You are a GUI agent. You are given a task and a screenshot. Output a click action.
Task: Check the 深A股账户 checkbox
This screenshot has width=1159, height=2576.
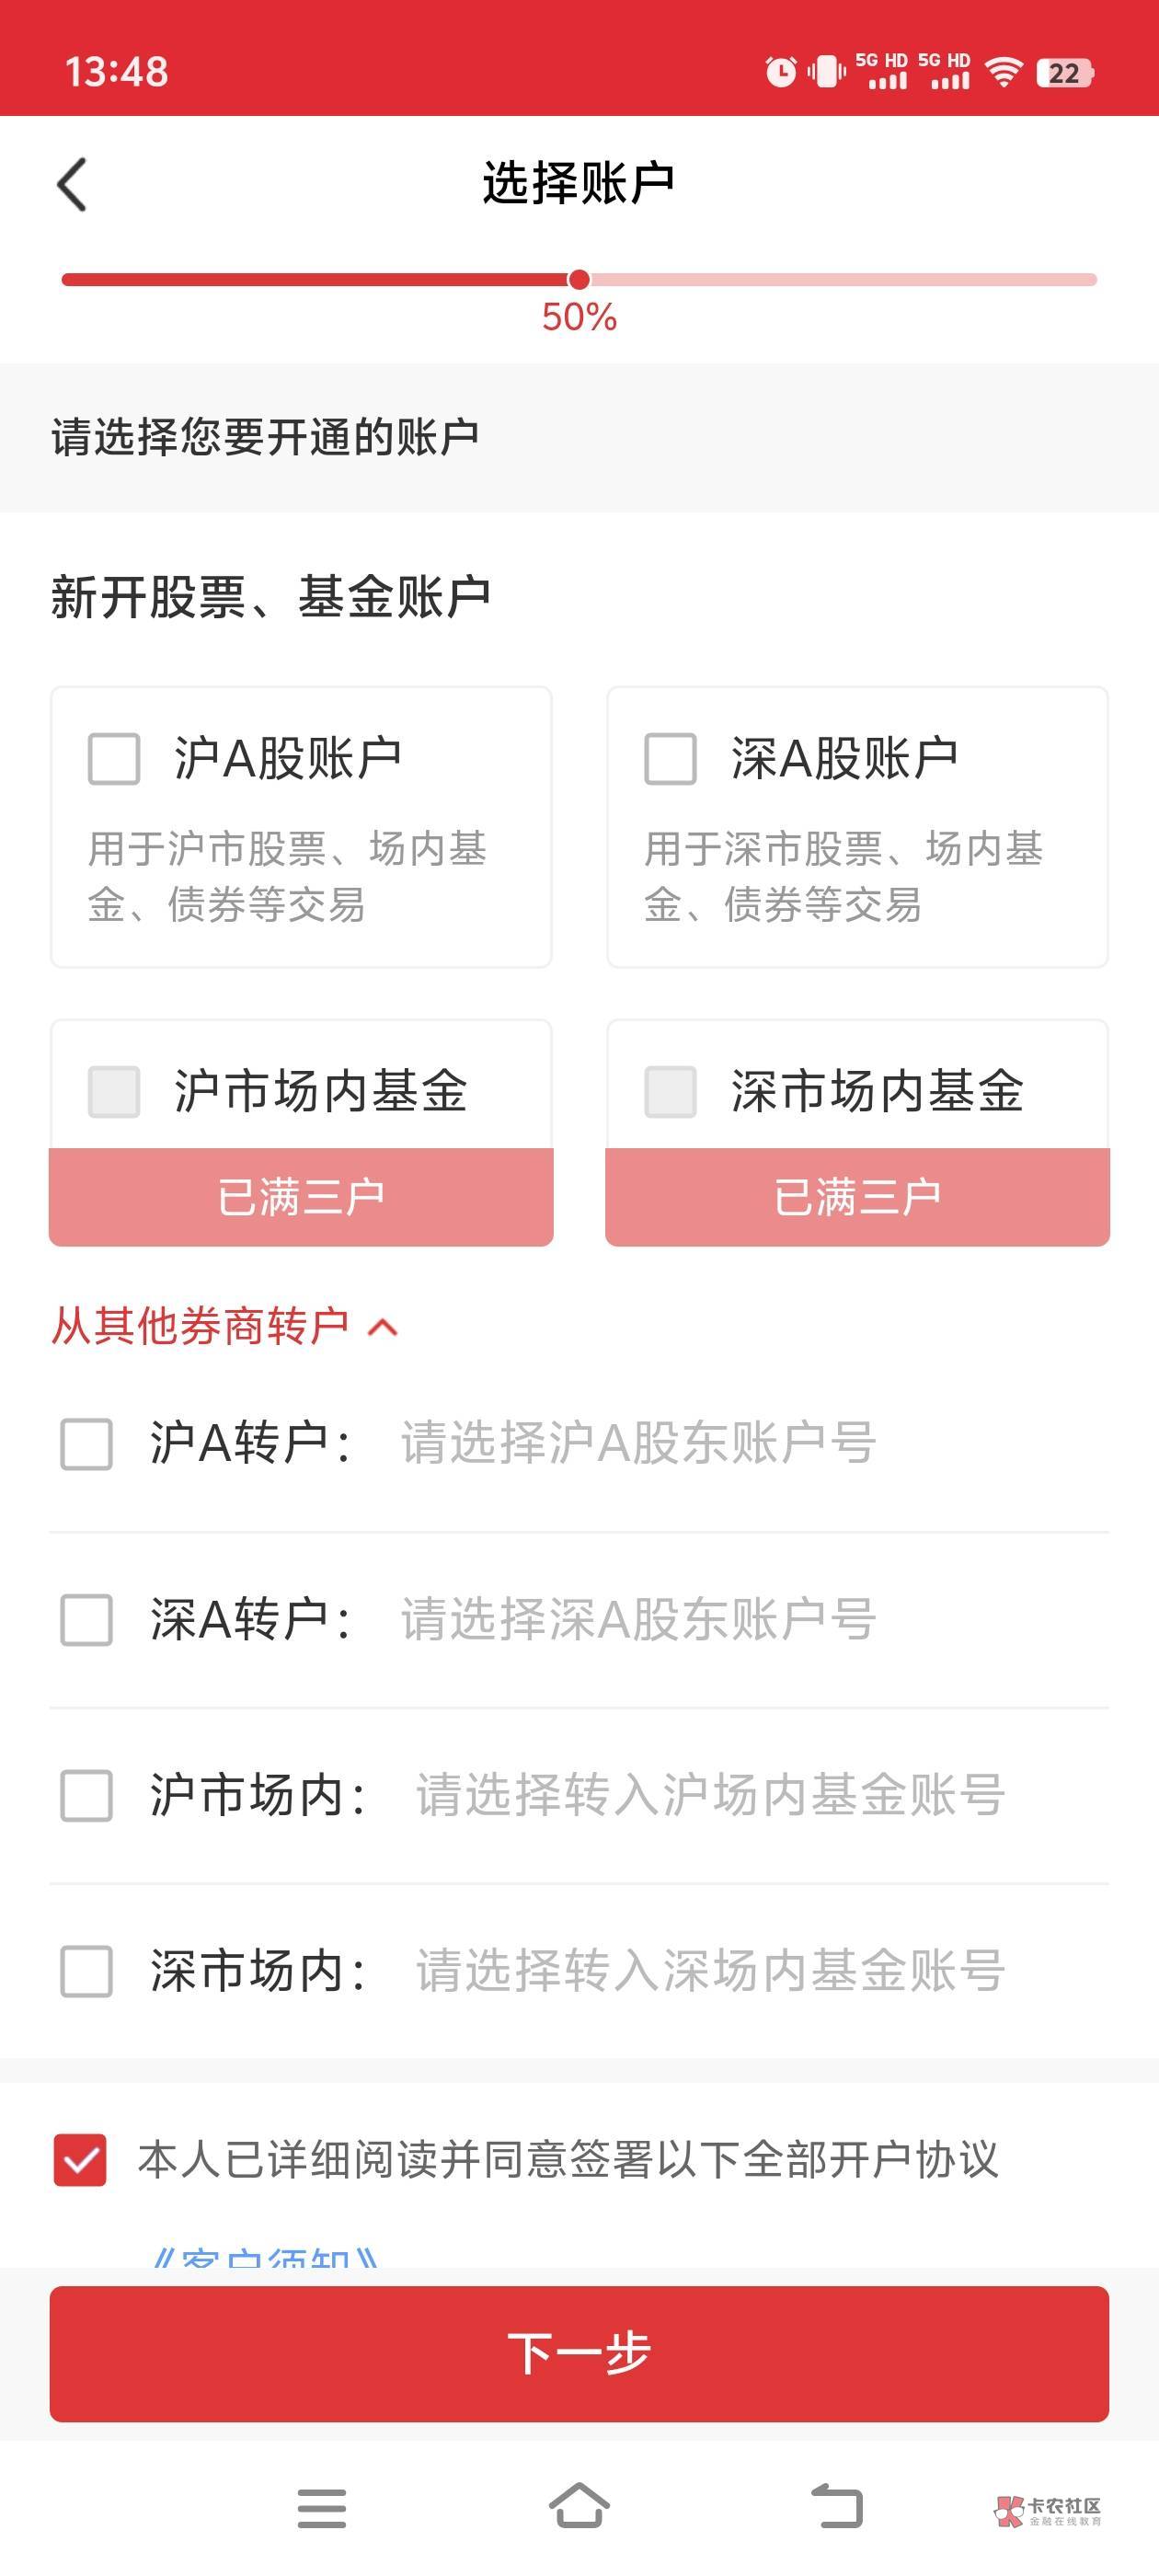tap(670, 759)
